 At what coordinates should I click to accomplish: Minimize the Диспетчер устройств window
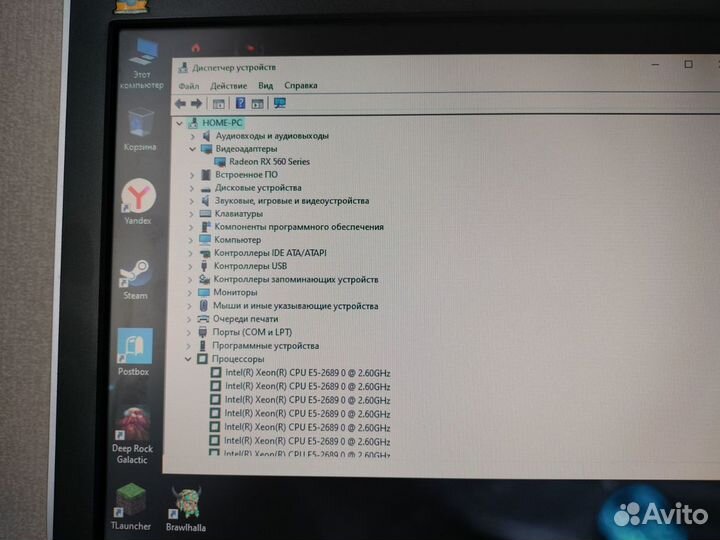(655, 65)
